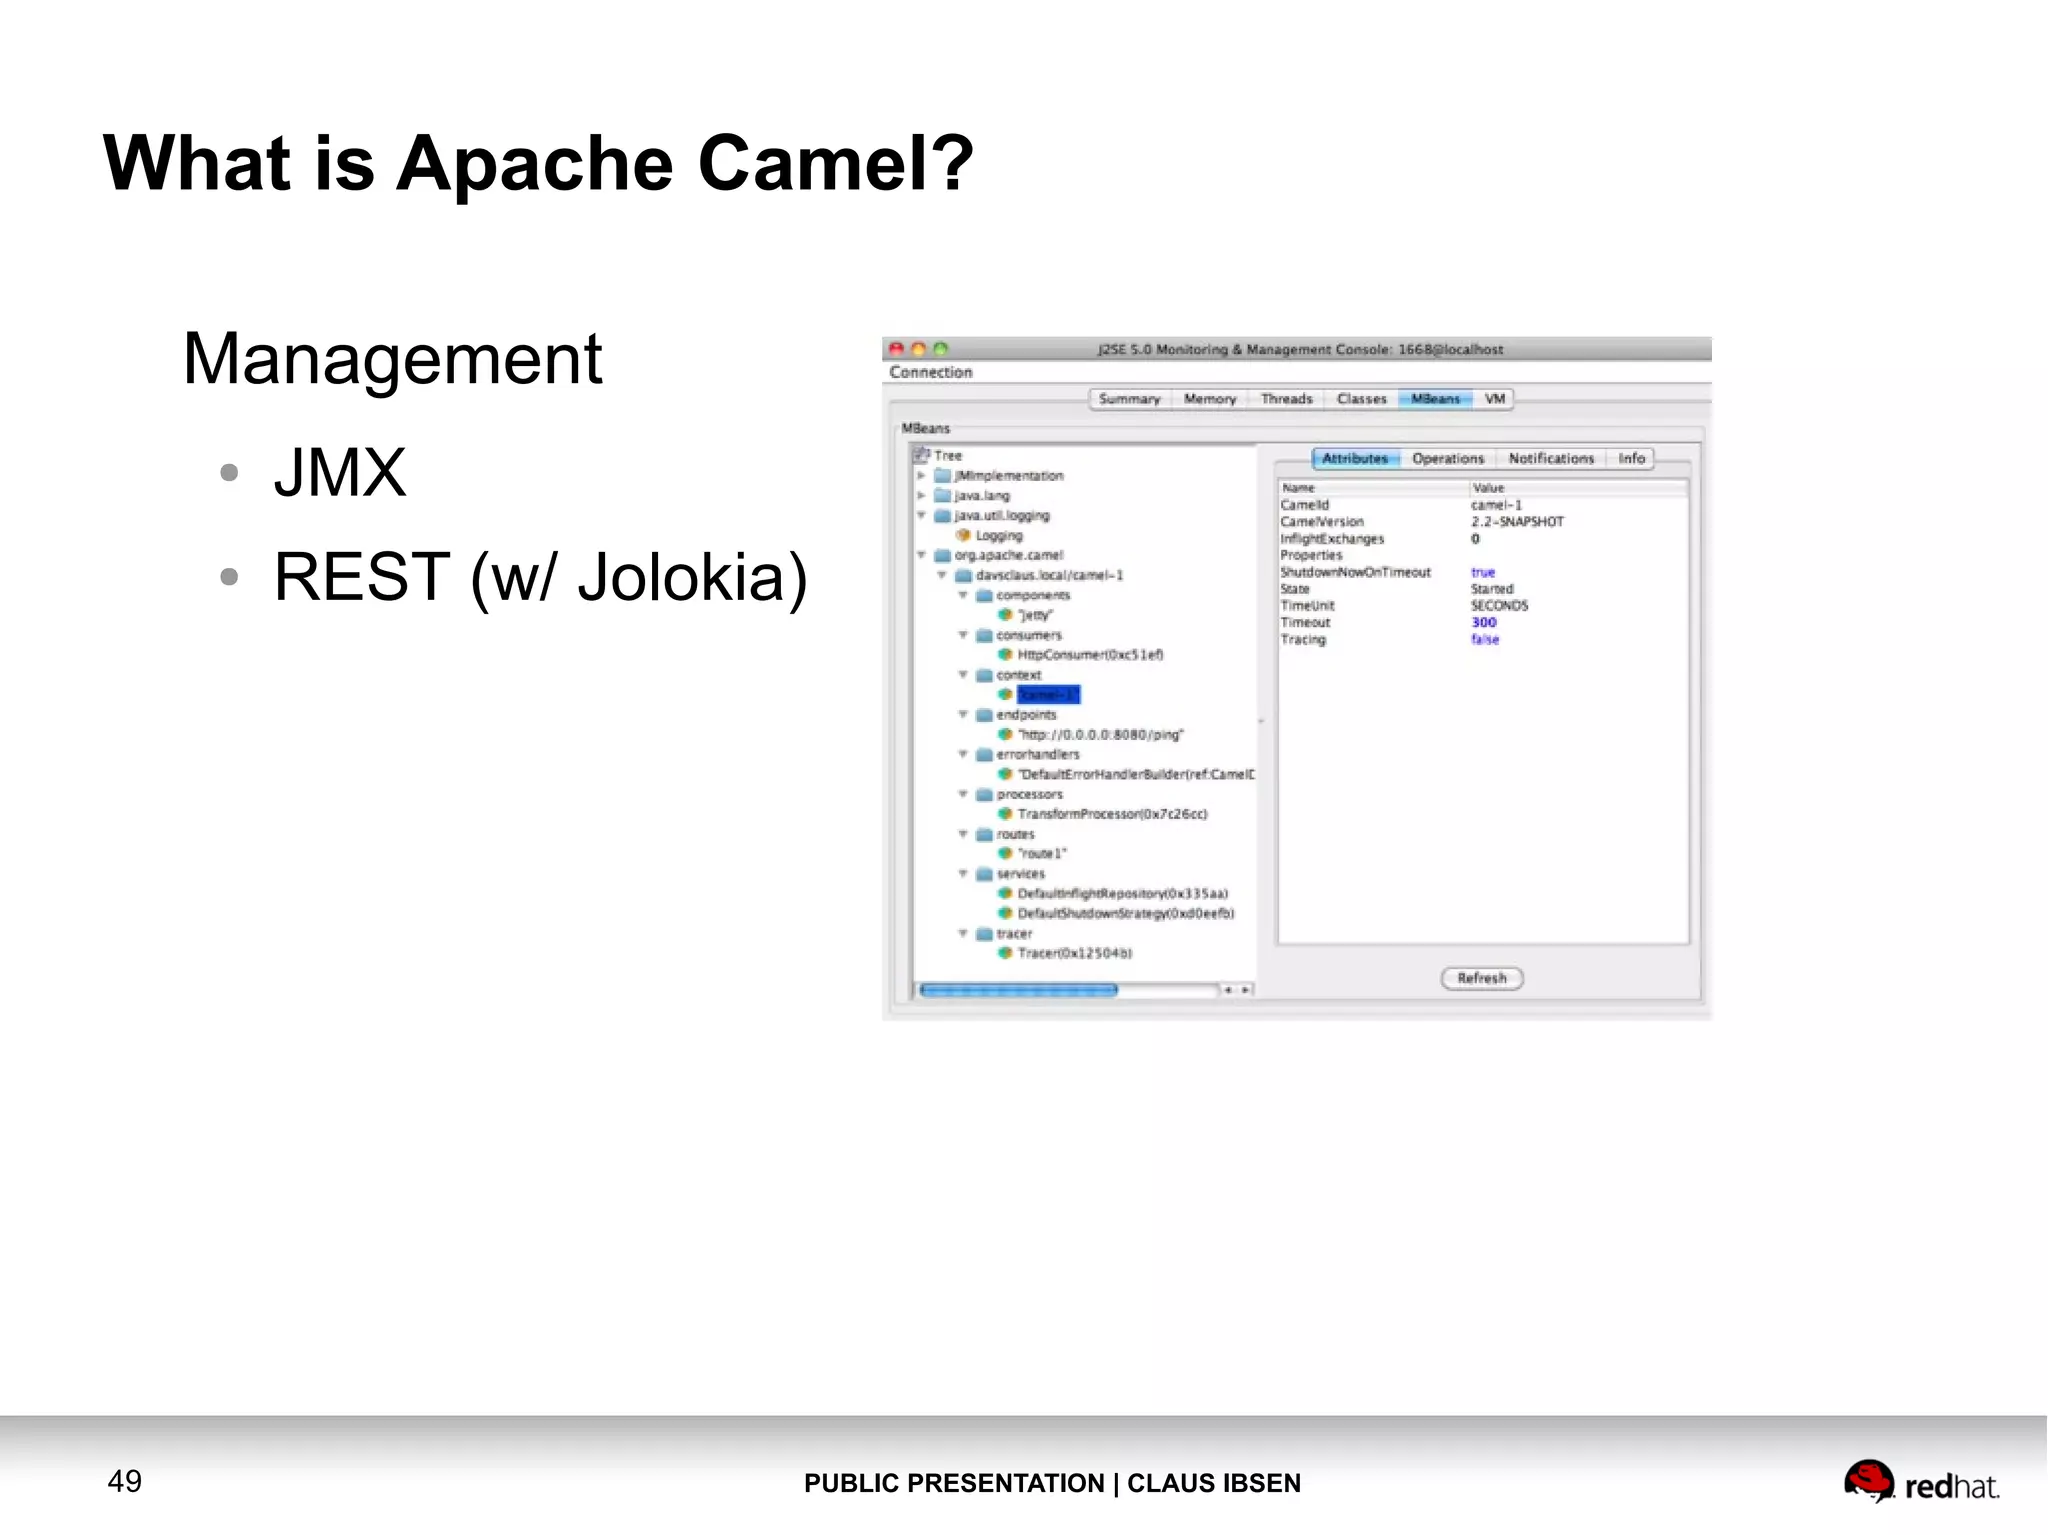Screen dimensions: 2048x1535
Task: Collapse the java.util.logging node
Action: [x=921, y=515]
